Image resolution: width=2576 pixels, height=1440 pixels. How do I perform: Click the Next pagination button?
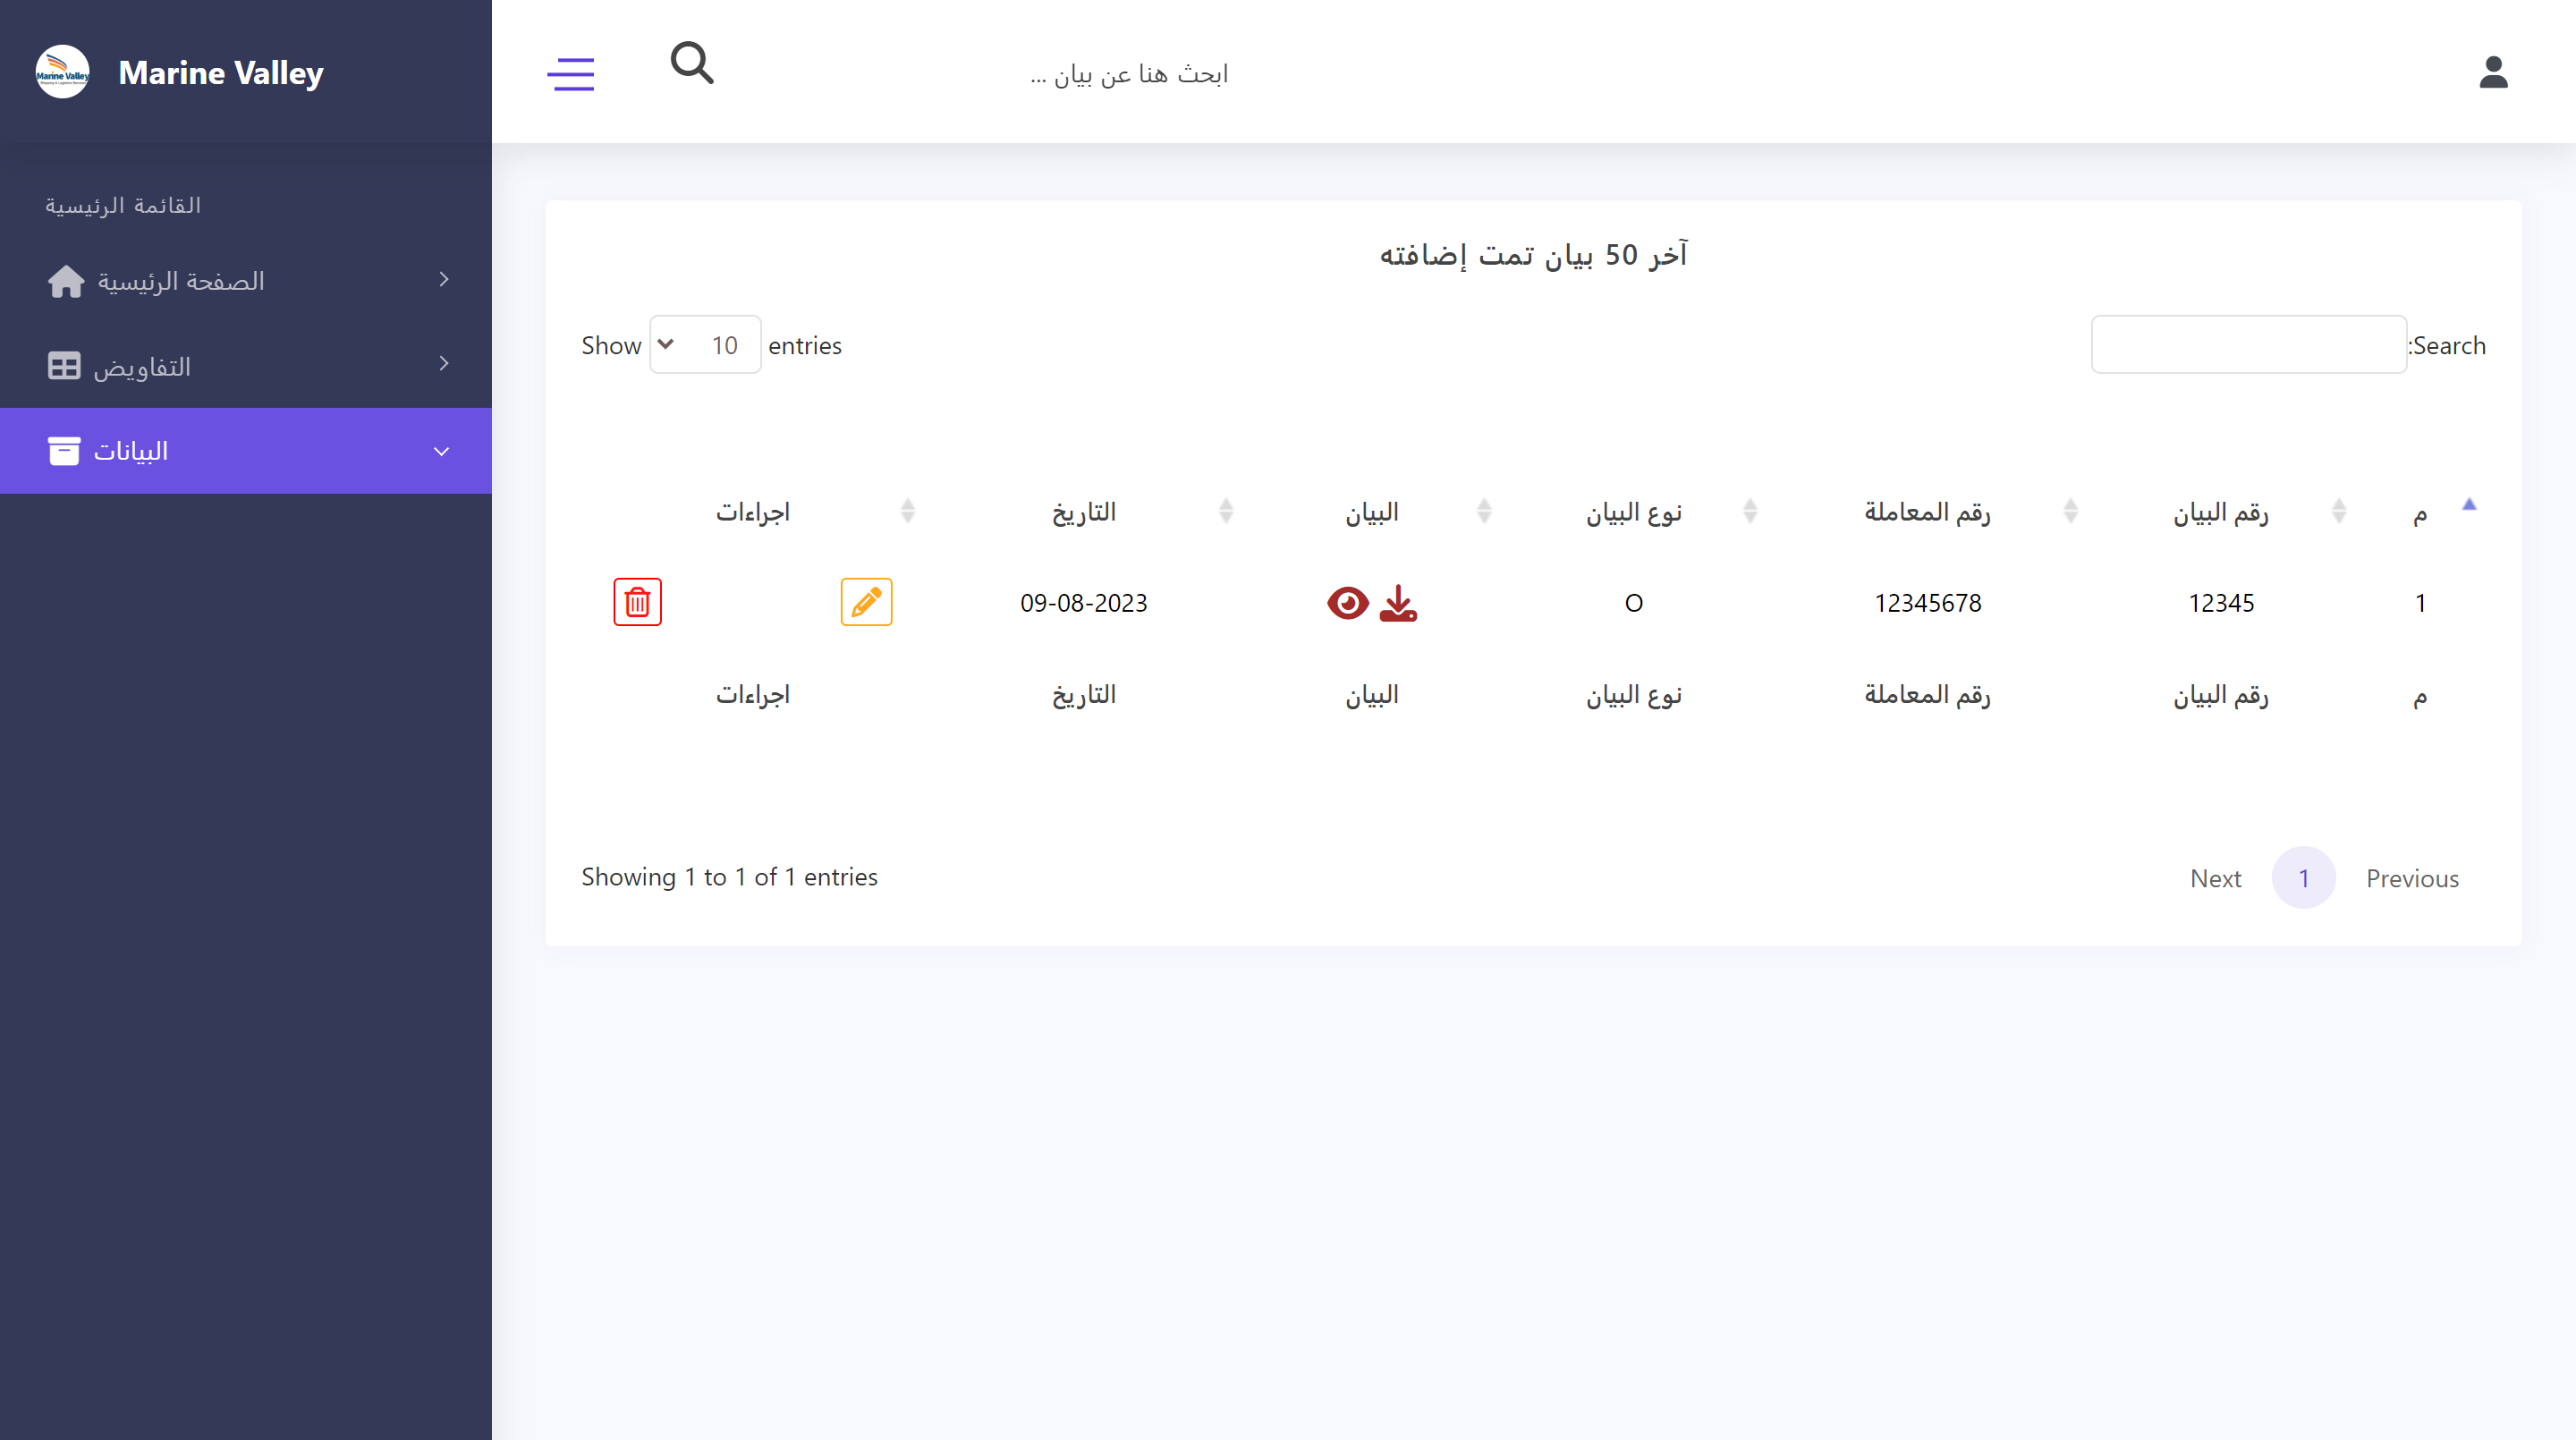[2216, 877]
